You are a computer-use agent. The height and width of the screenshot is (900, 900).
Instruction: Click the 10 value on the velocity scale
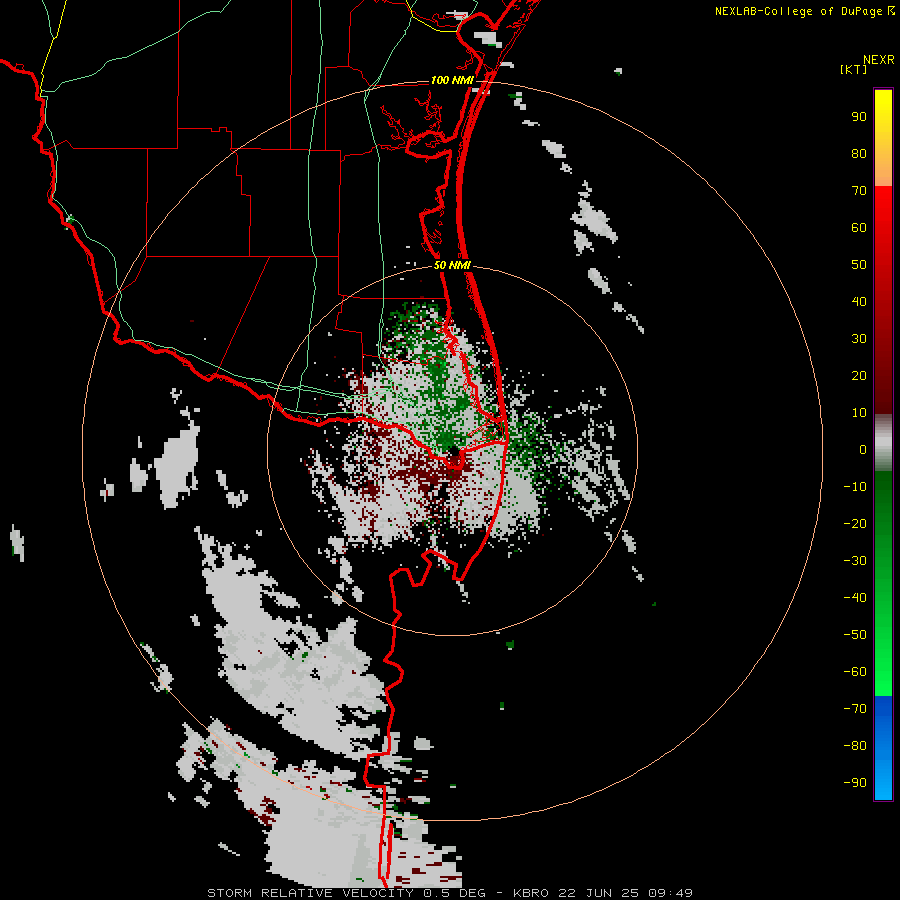[x=859, y=413]
